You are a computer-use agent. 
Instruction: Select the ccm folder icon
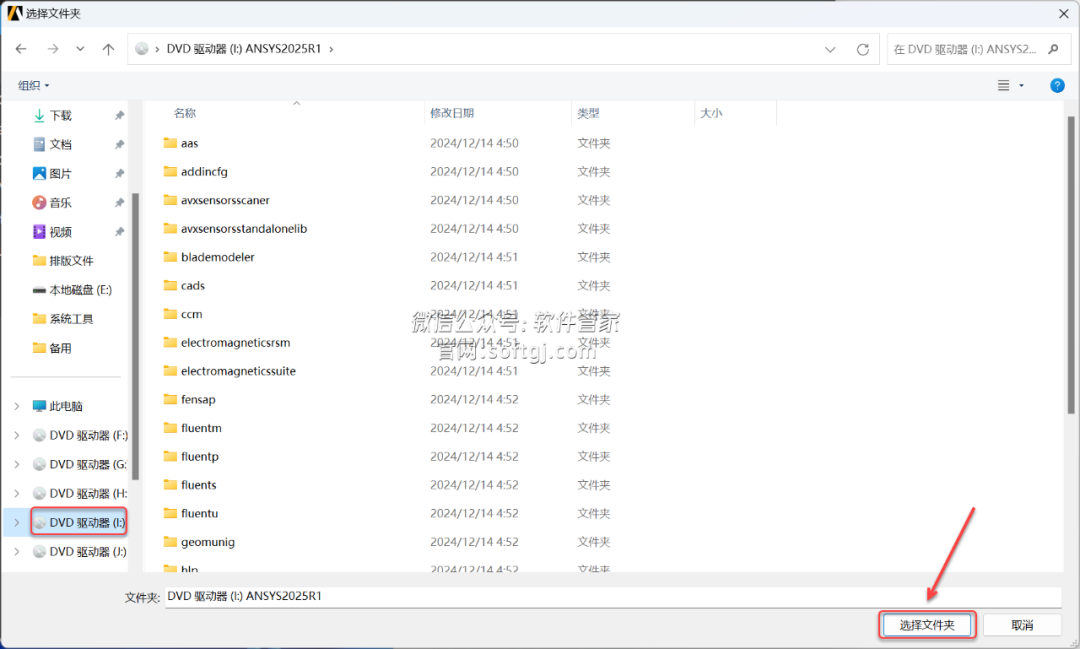(x=170, y=313)
